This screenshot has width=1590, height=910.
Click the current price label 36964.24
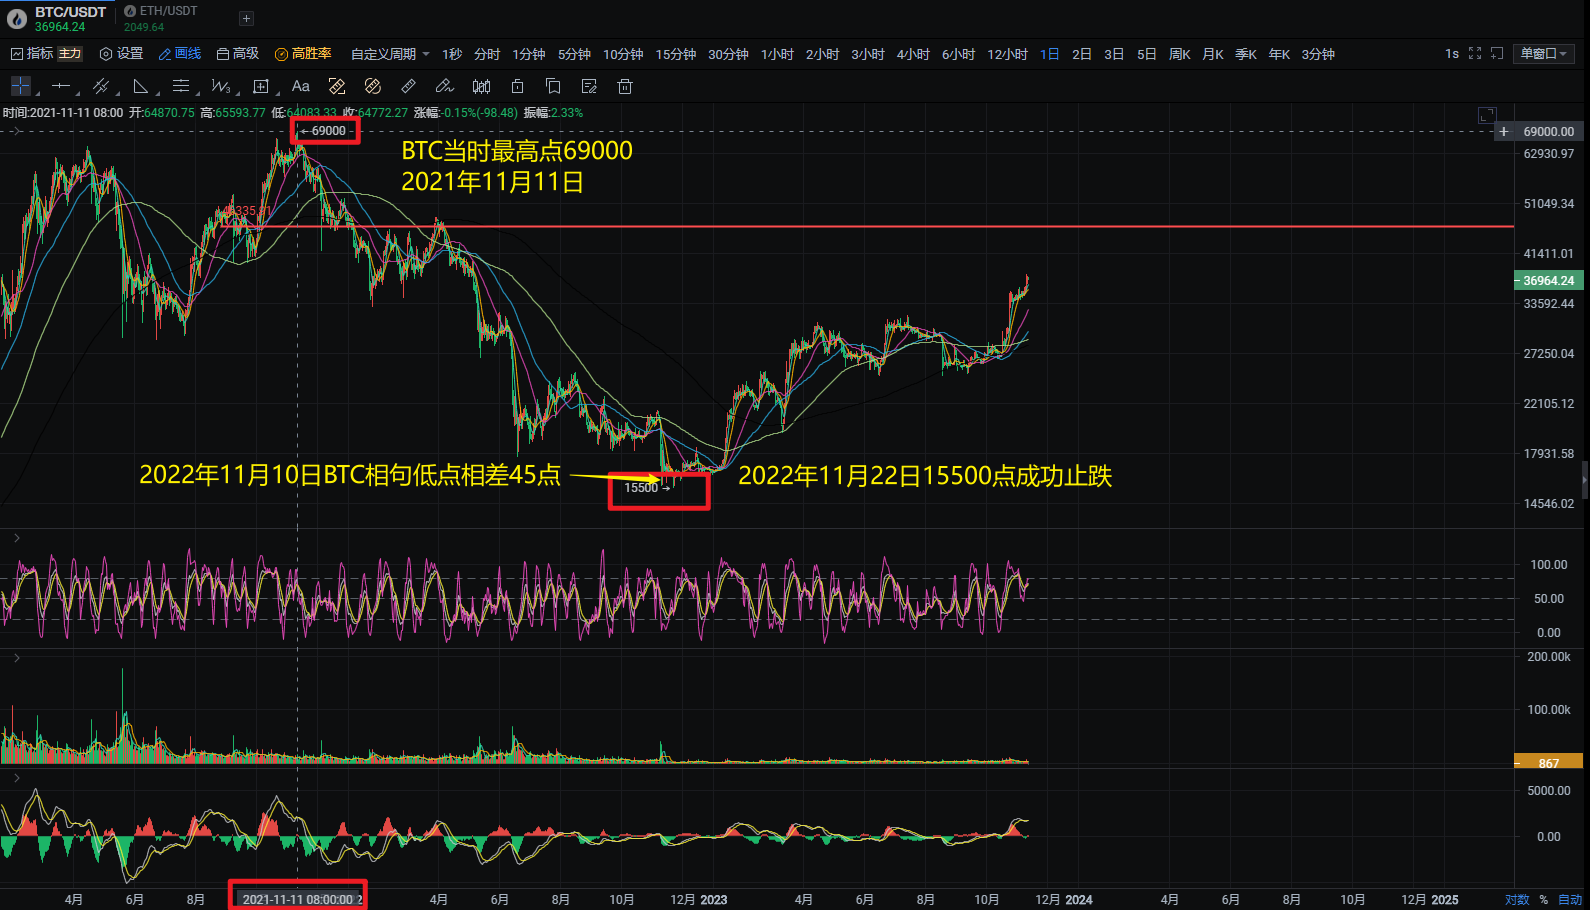coord(1549,281)
